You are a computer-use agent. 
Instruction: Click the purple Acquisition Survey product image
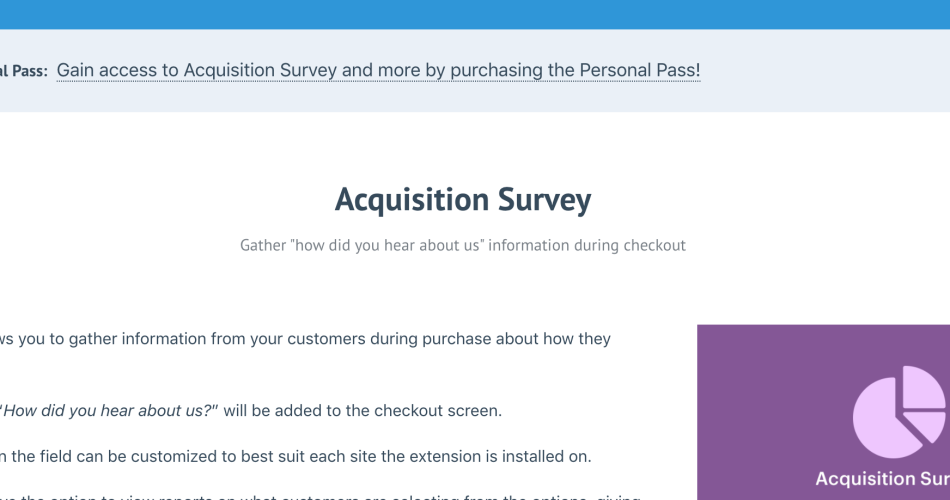pyautogui.click(x=823, y=412)
